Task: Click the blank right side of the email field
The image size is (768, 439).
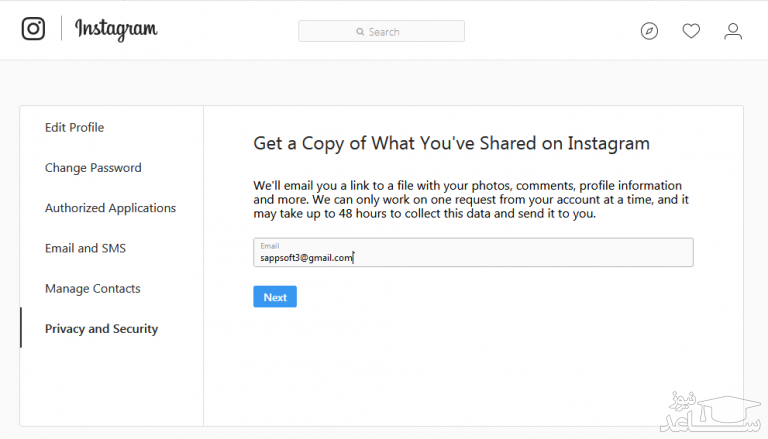Action: (560, 253)
